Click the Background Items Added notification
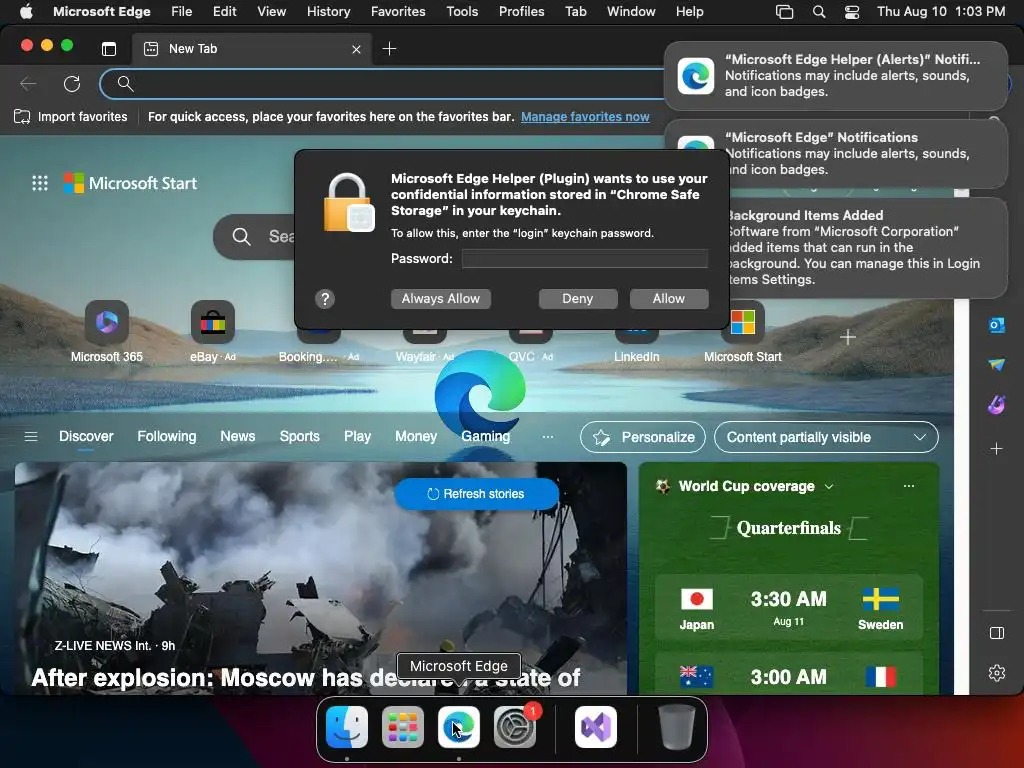This screenshot has width=1024, height=768. [x=869, y=248]
